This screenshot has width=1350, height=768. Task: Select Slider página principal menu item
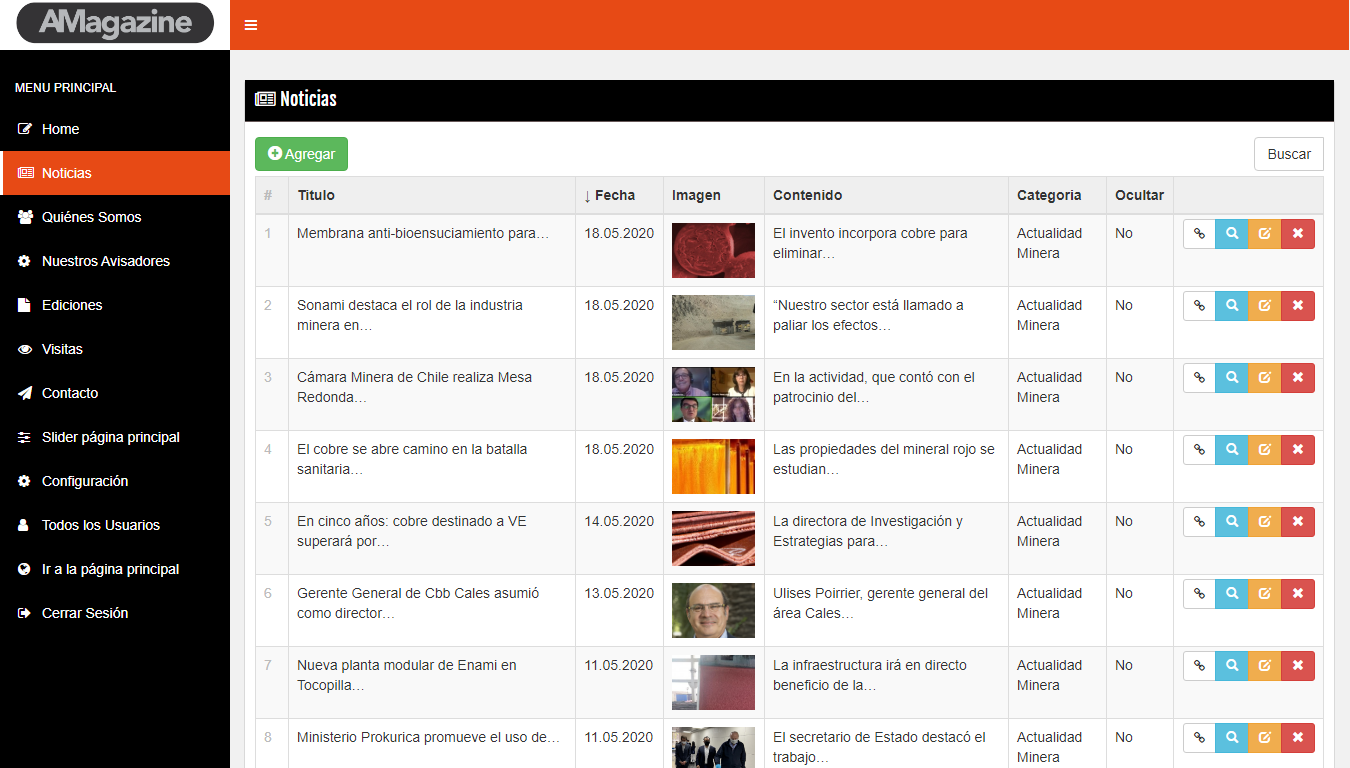click(110, 437)
